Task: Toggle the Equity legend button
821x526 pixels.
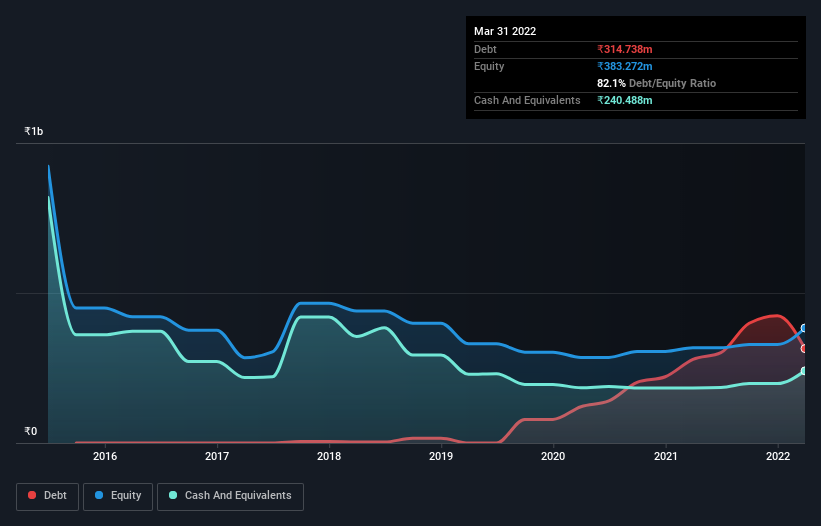Action: coord(118,496)
